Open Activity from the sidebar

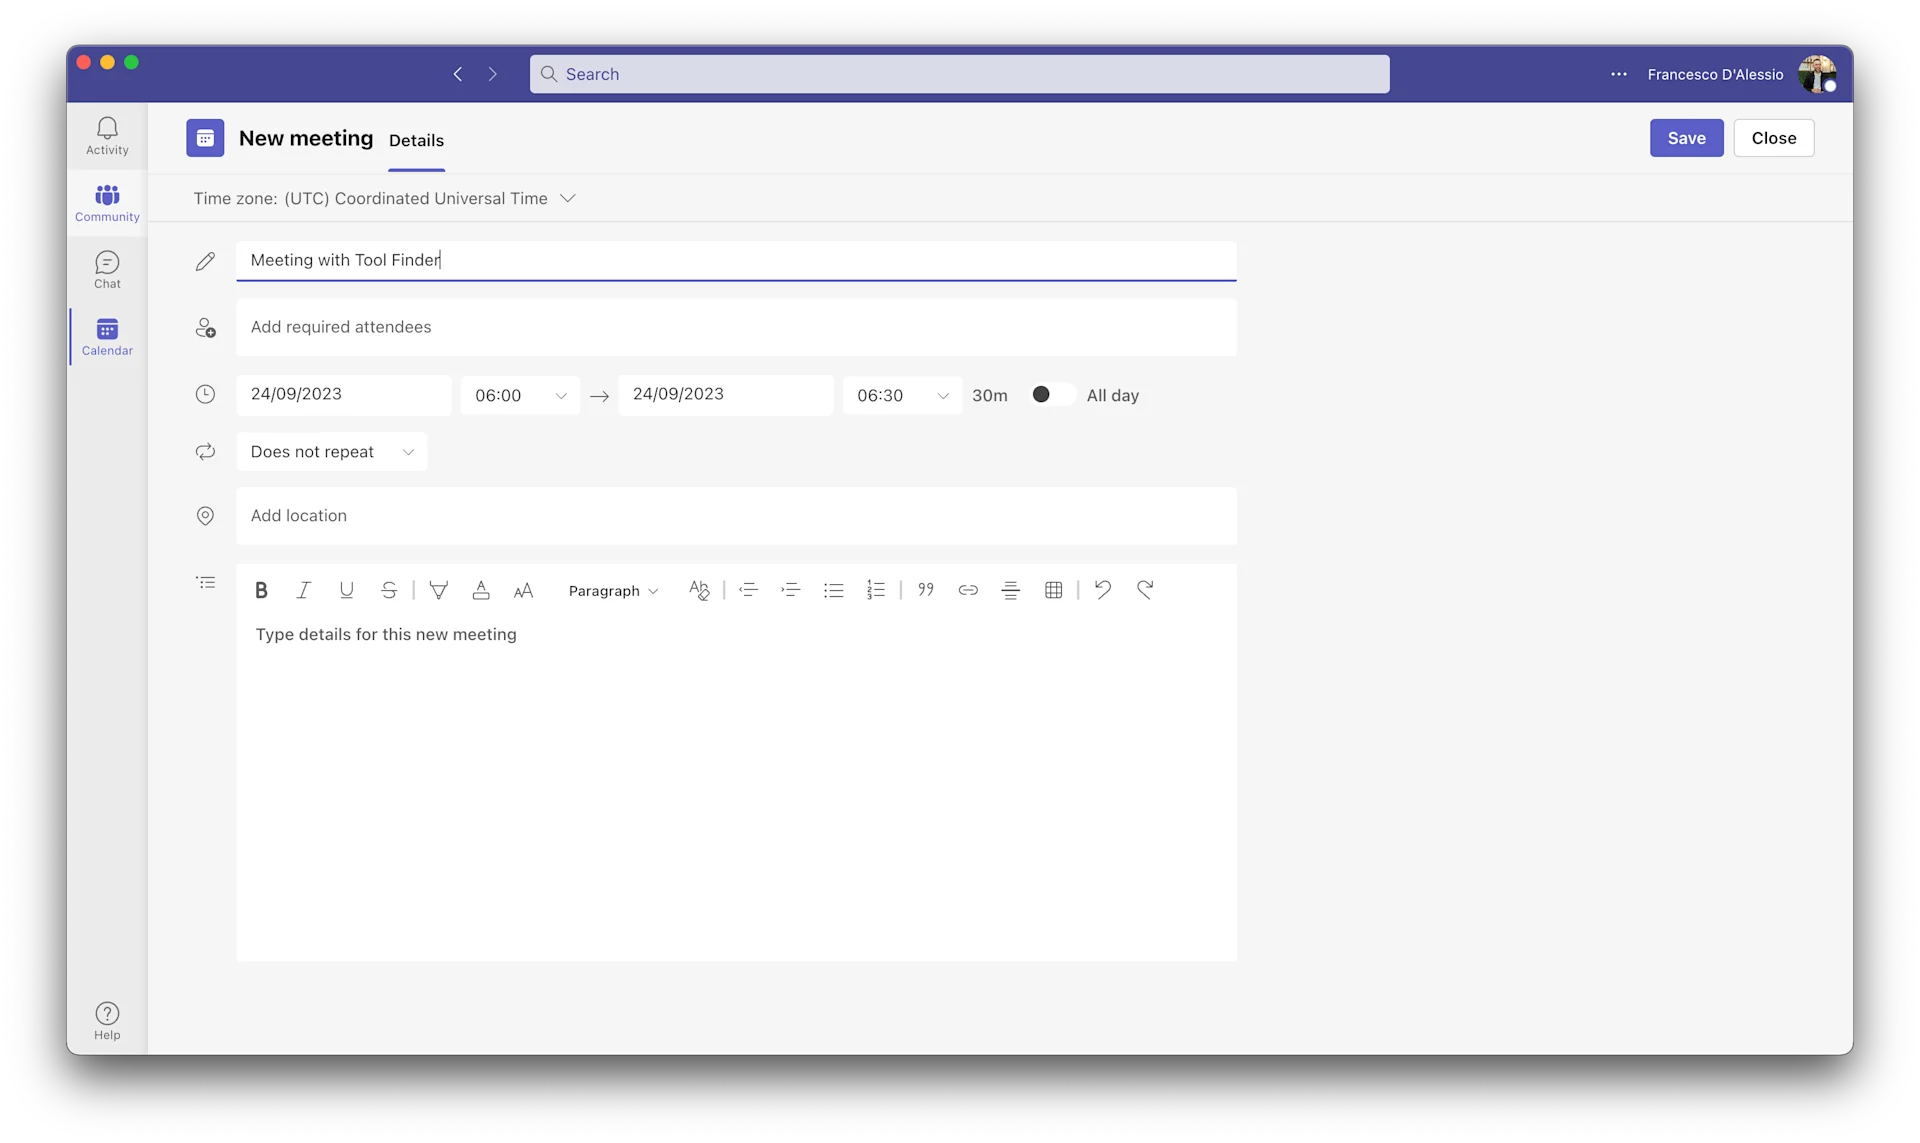tap(107, 136)
